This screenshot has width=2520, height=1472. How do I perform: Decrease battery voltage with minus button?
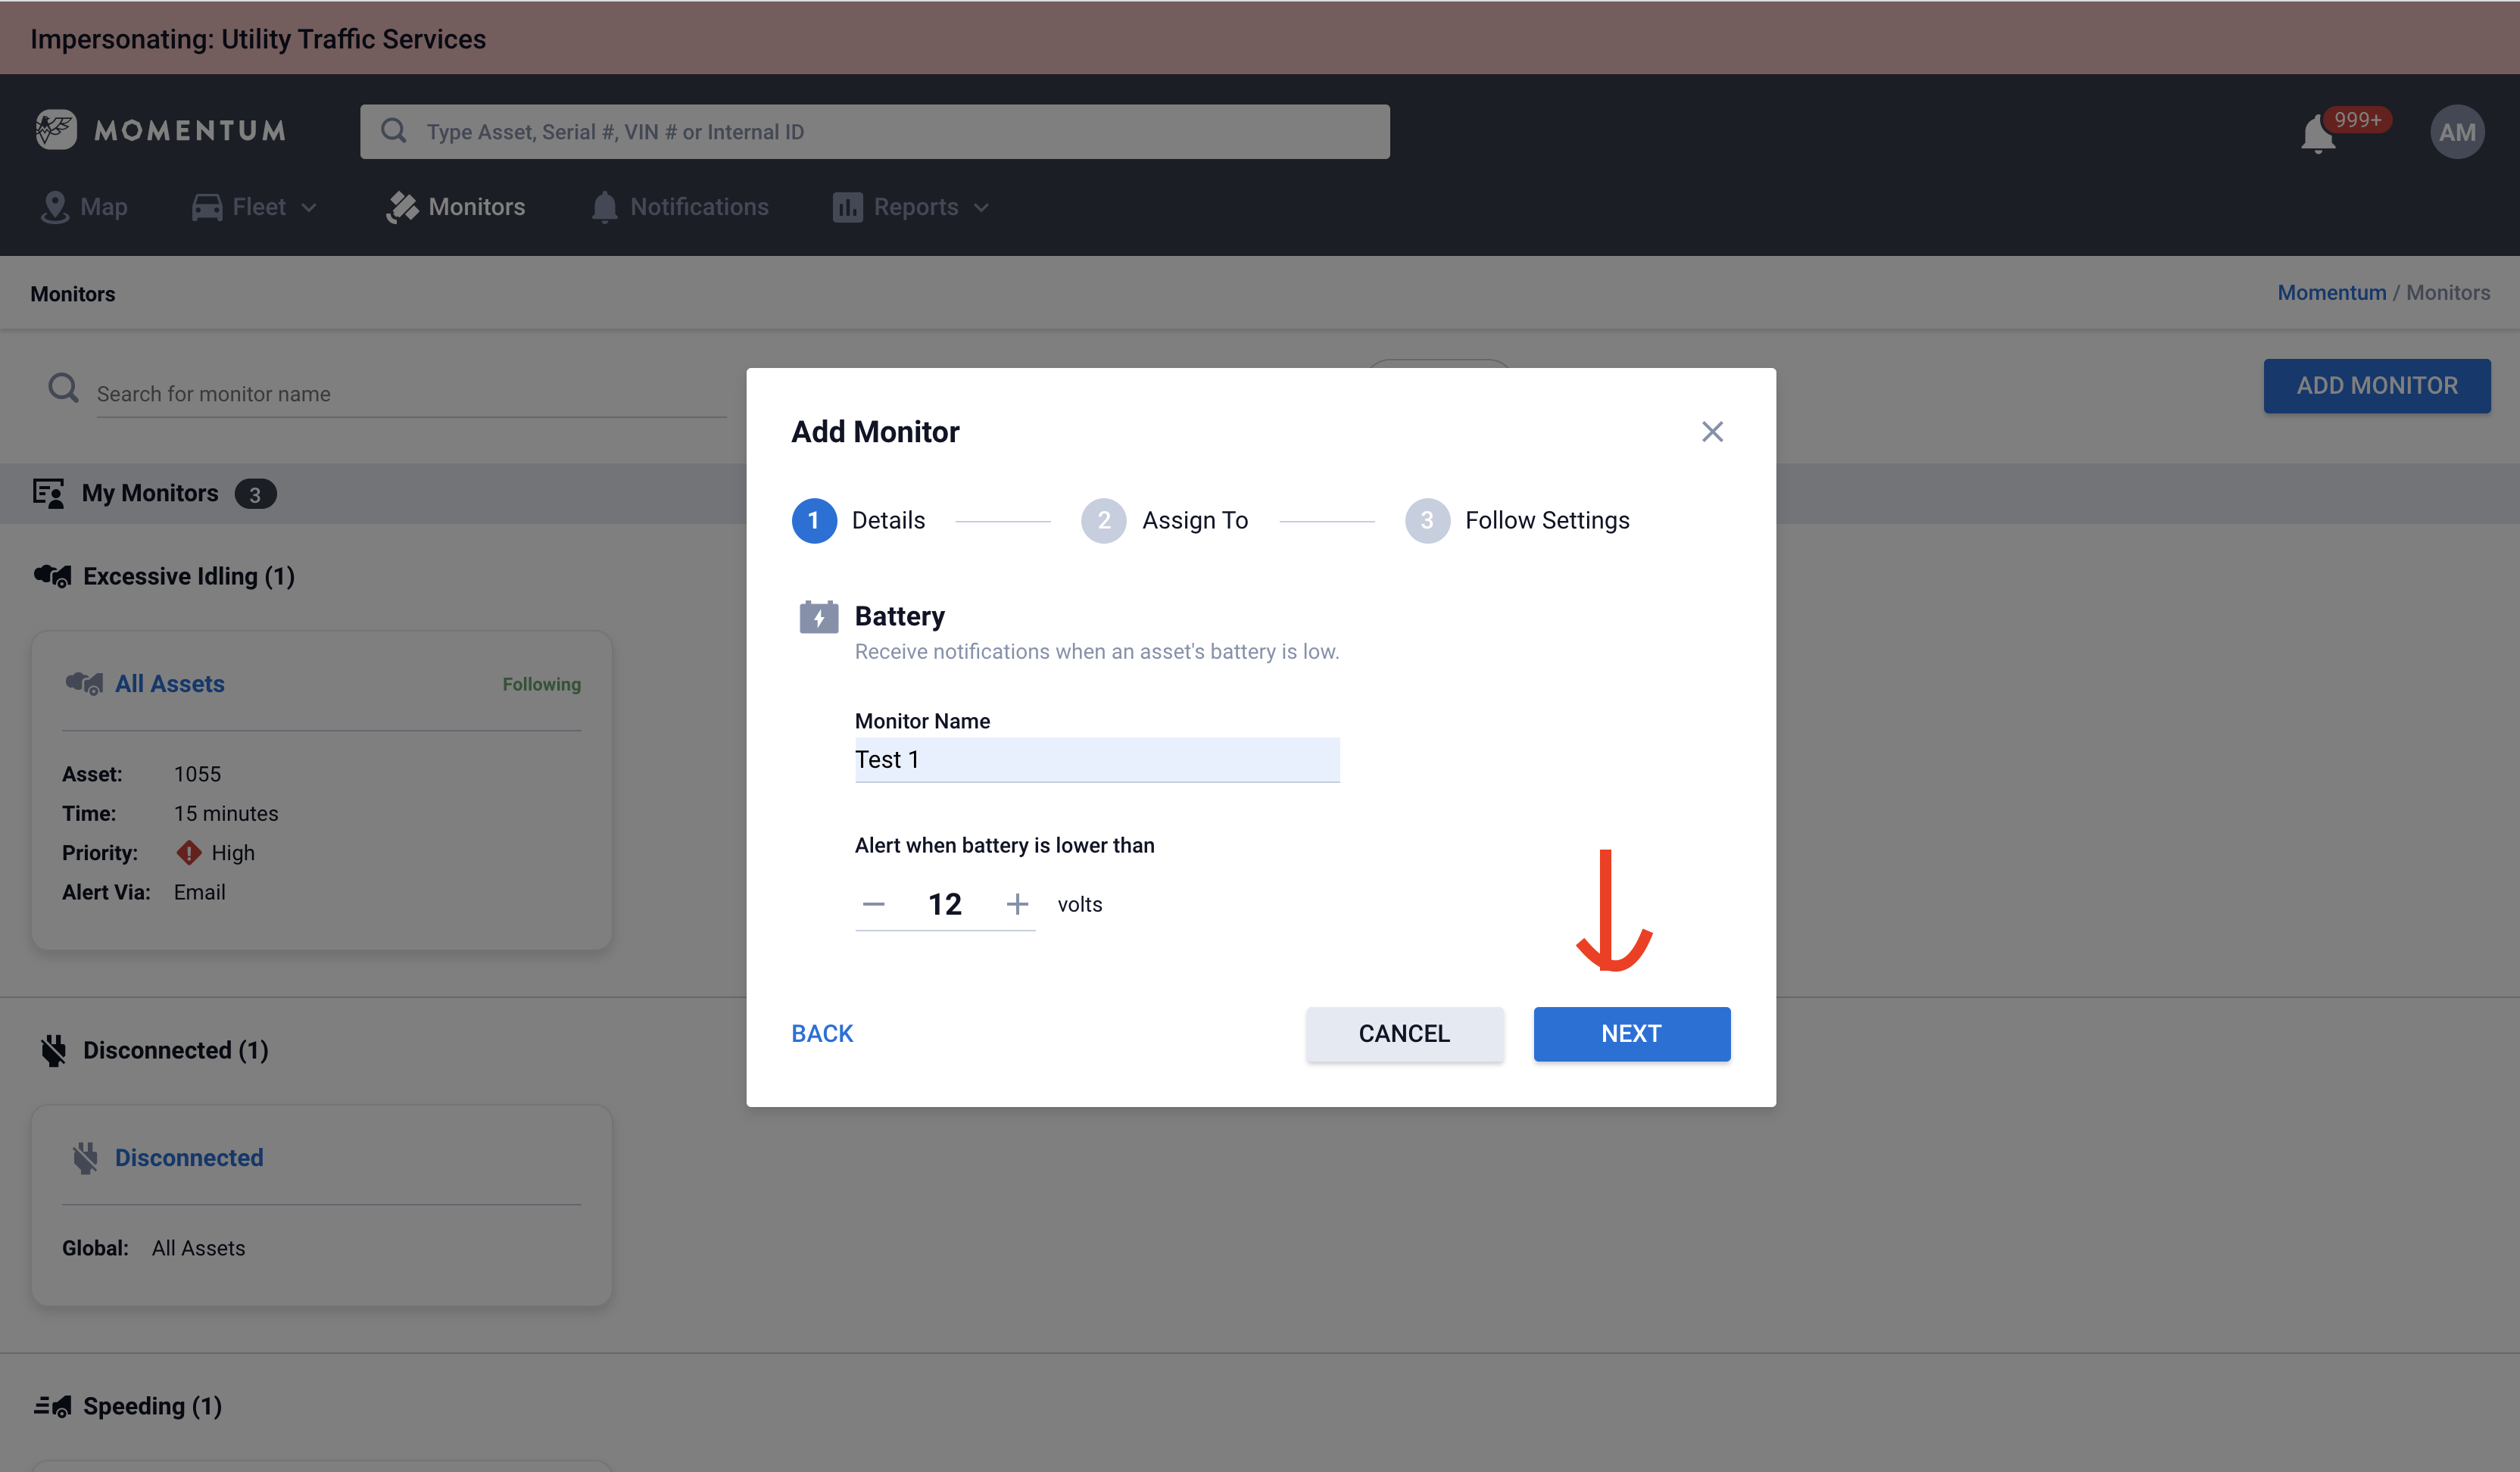tap(873, 904)
